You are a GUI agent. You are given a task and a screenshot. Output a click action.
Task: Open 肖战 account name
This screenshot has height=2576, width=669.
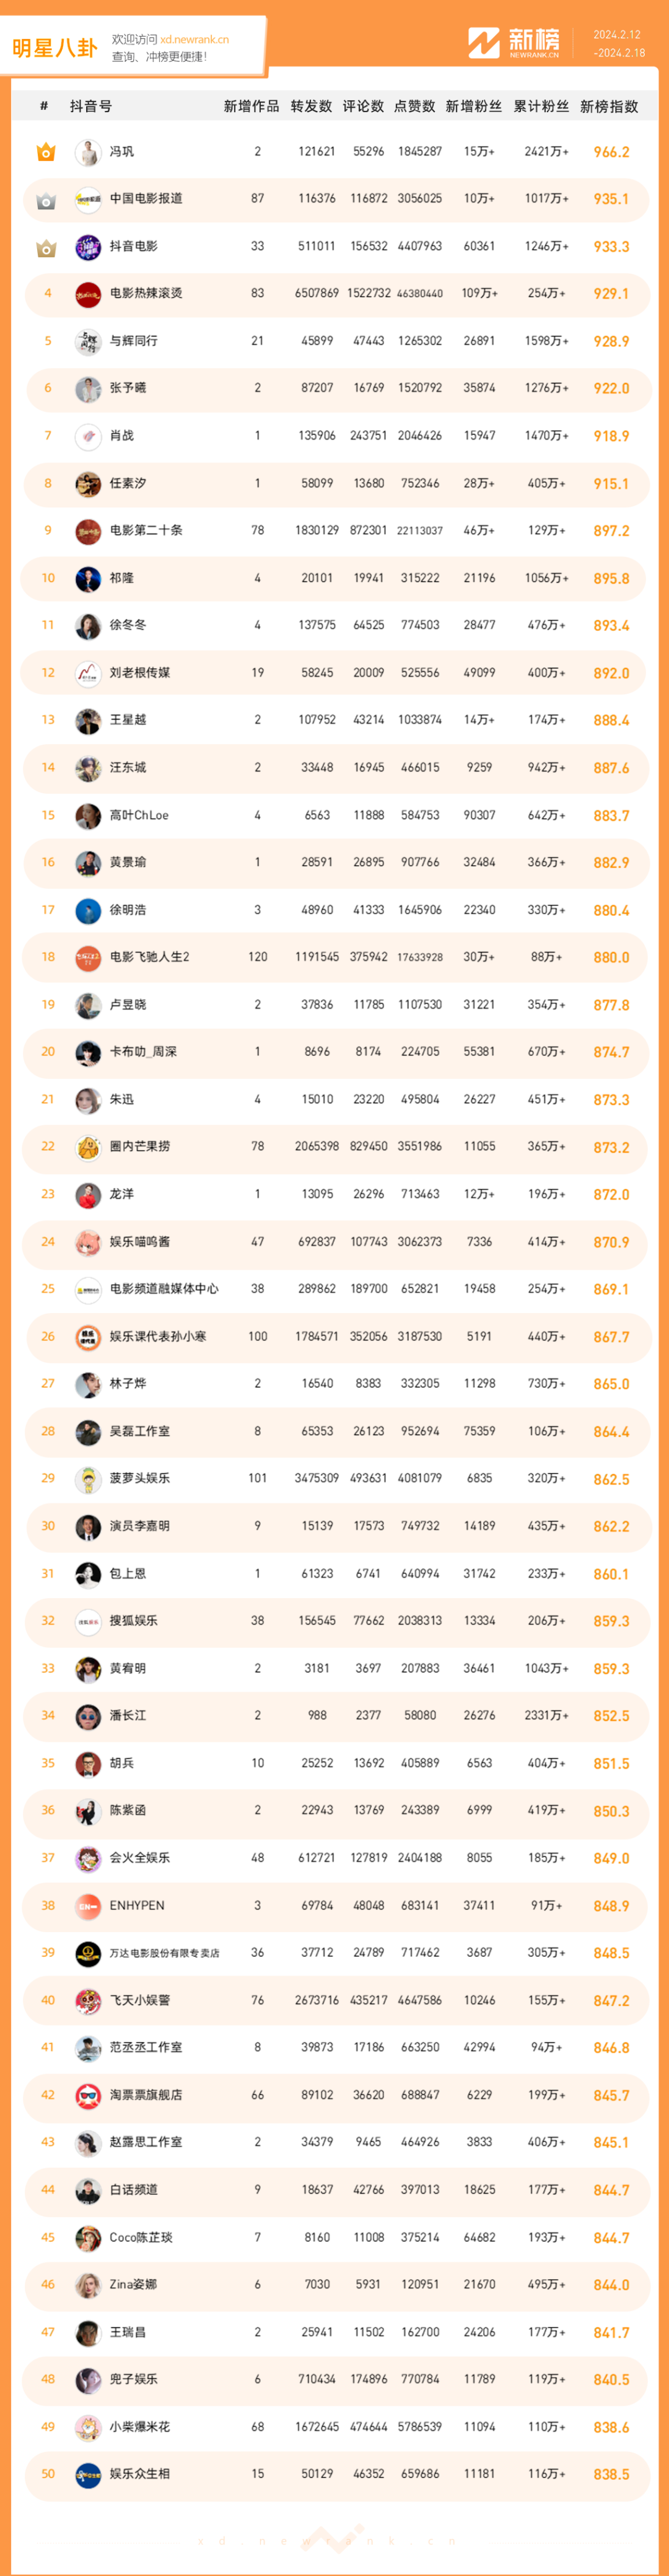122,436
